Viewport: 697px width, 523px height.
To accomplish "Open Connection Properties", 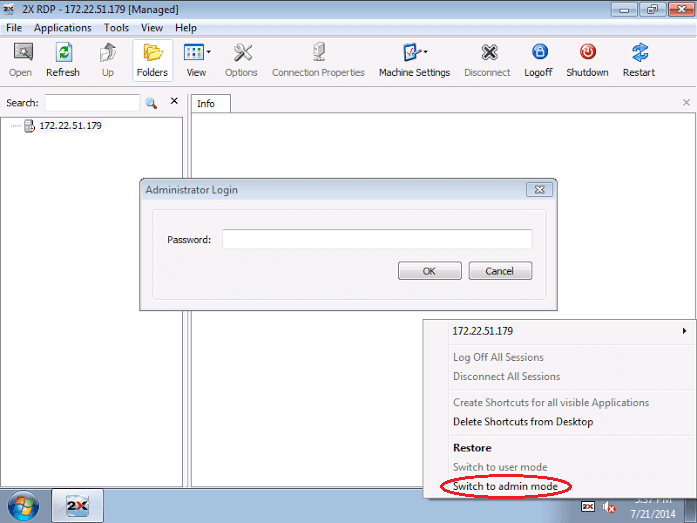I will (318, 60).
